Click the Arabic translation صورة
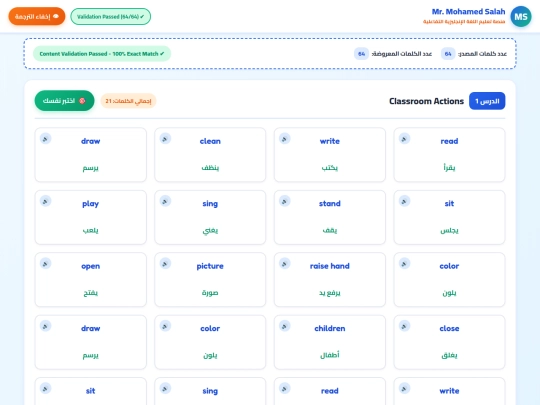540x405 pixels. (x=210, y=293)
